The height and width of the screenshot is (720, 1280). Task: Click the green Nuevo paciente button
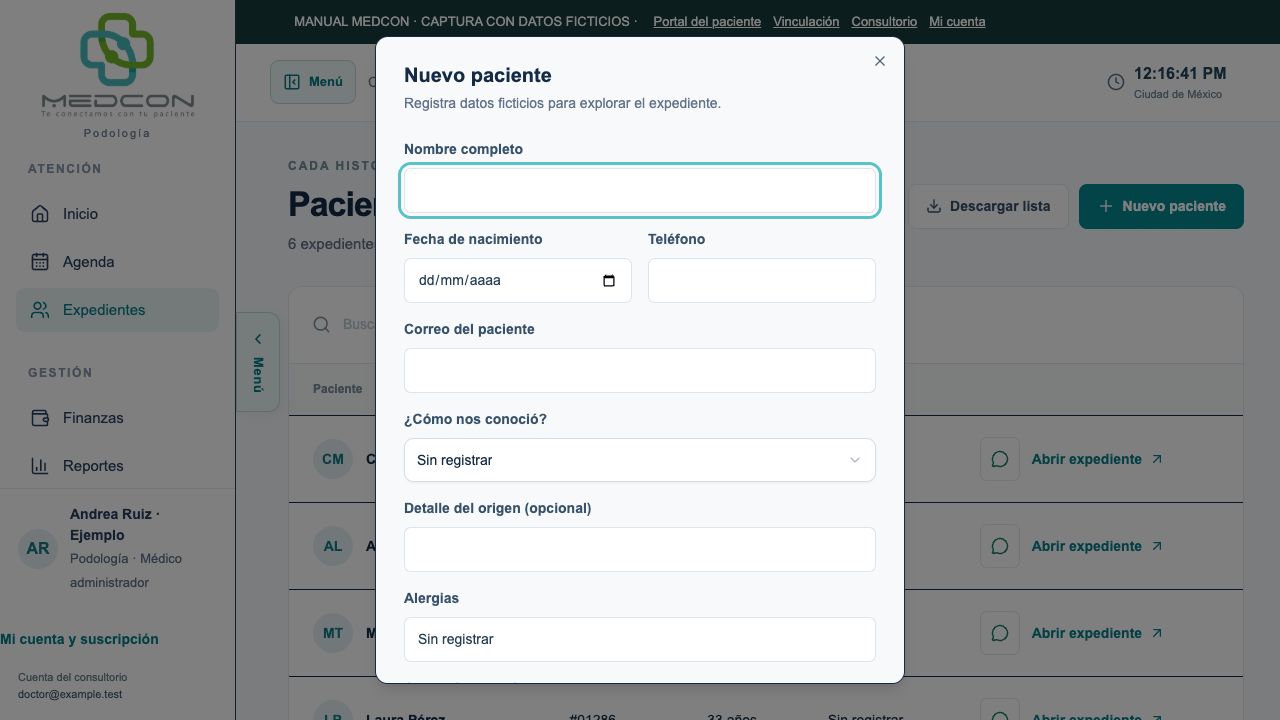[1161, 206]
